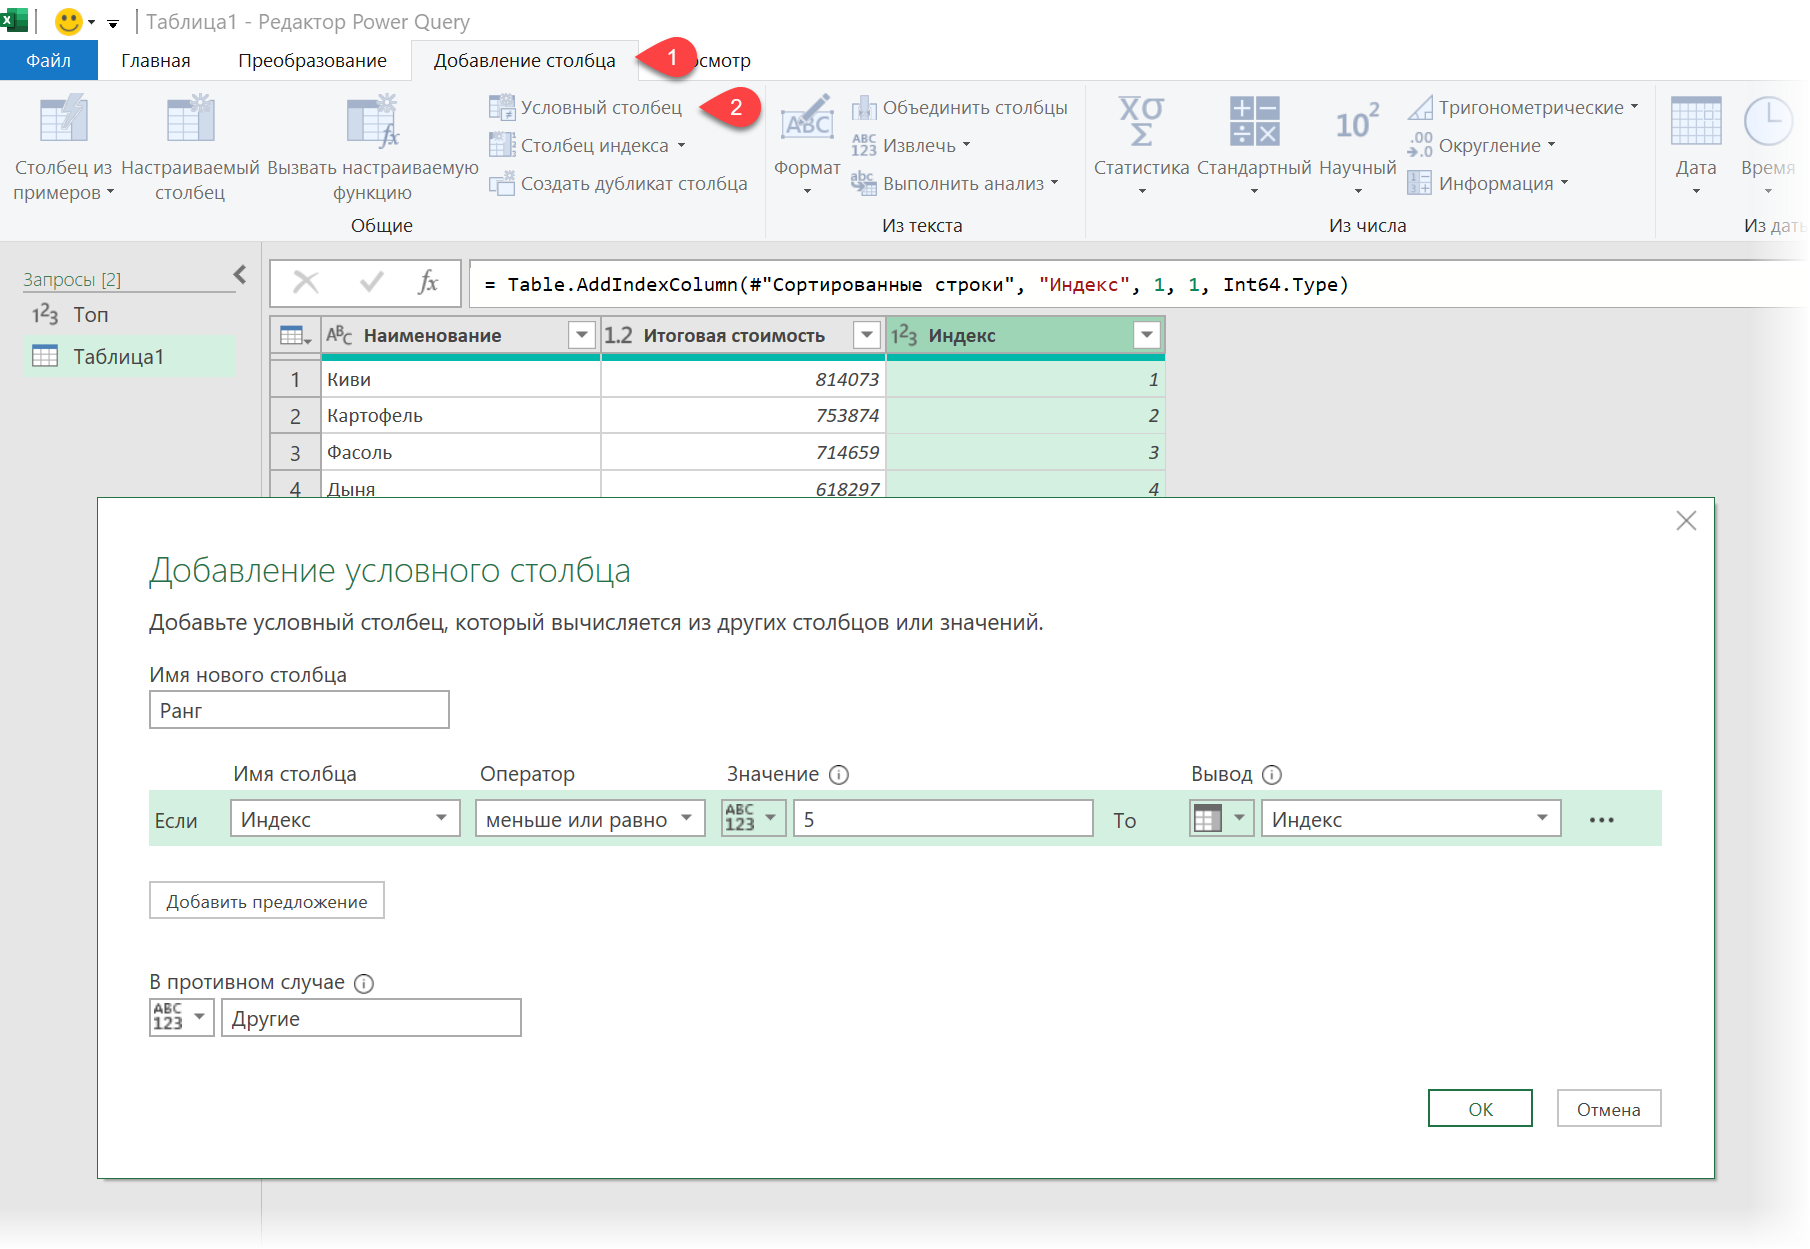Click the Время clock icon
Screen dimensions: 1810x1249
[x=1767, y=120]
